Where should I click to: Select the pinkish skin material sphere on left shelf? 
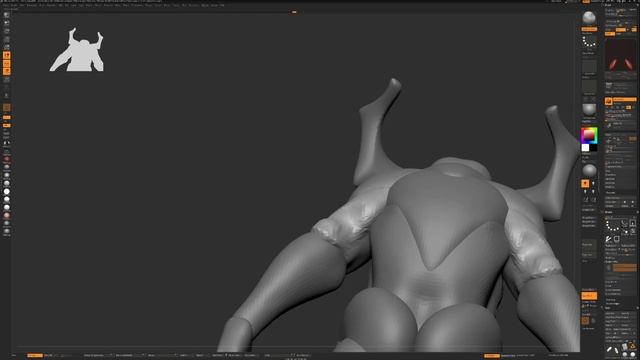[x=7, y=216]
